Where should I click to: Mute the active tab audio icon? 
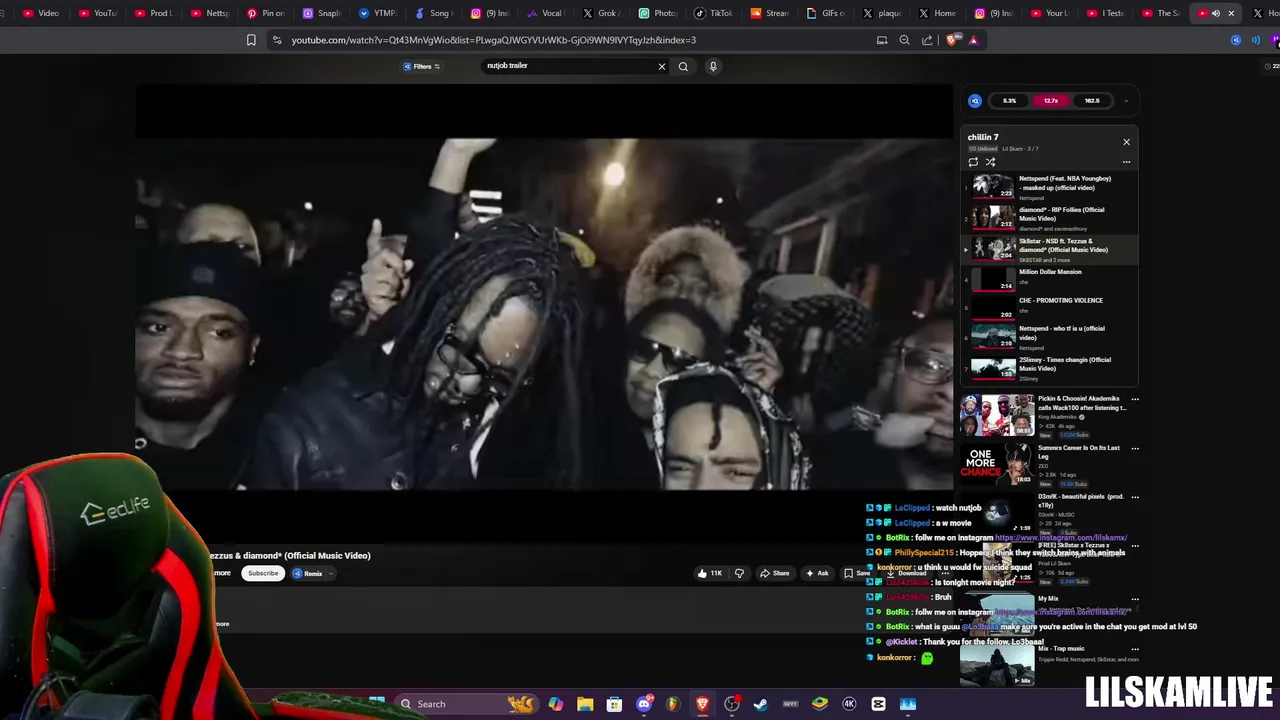(1216, 13)
